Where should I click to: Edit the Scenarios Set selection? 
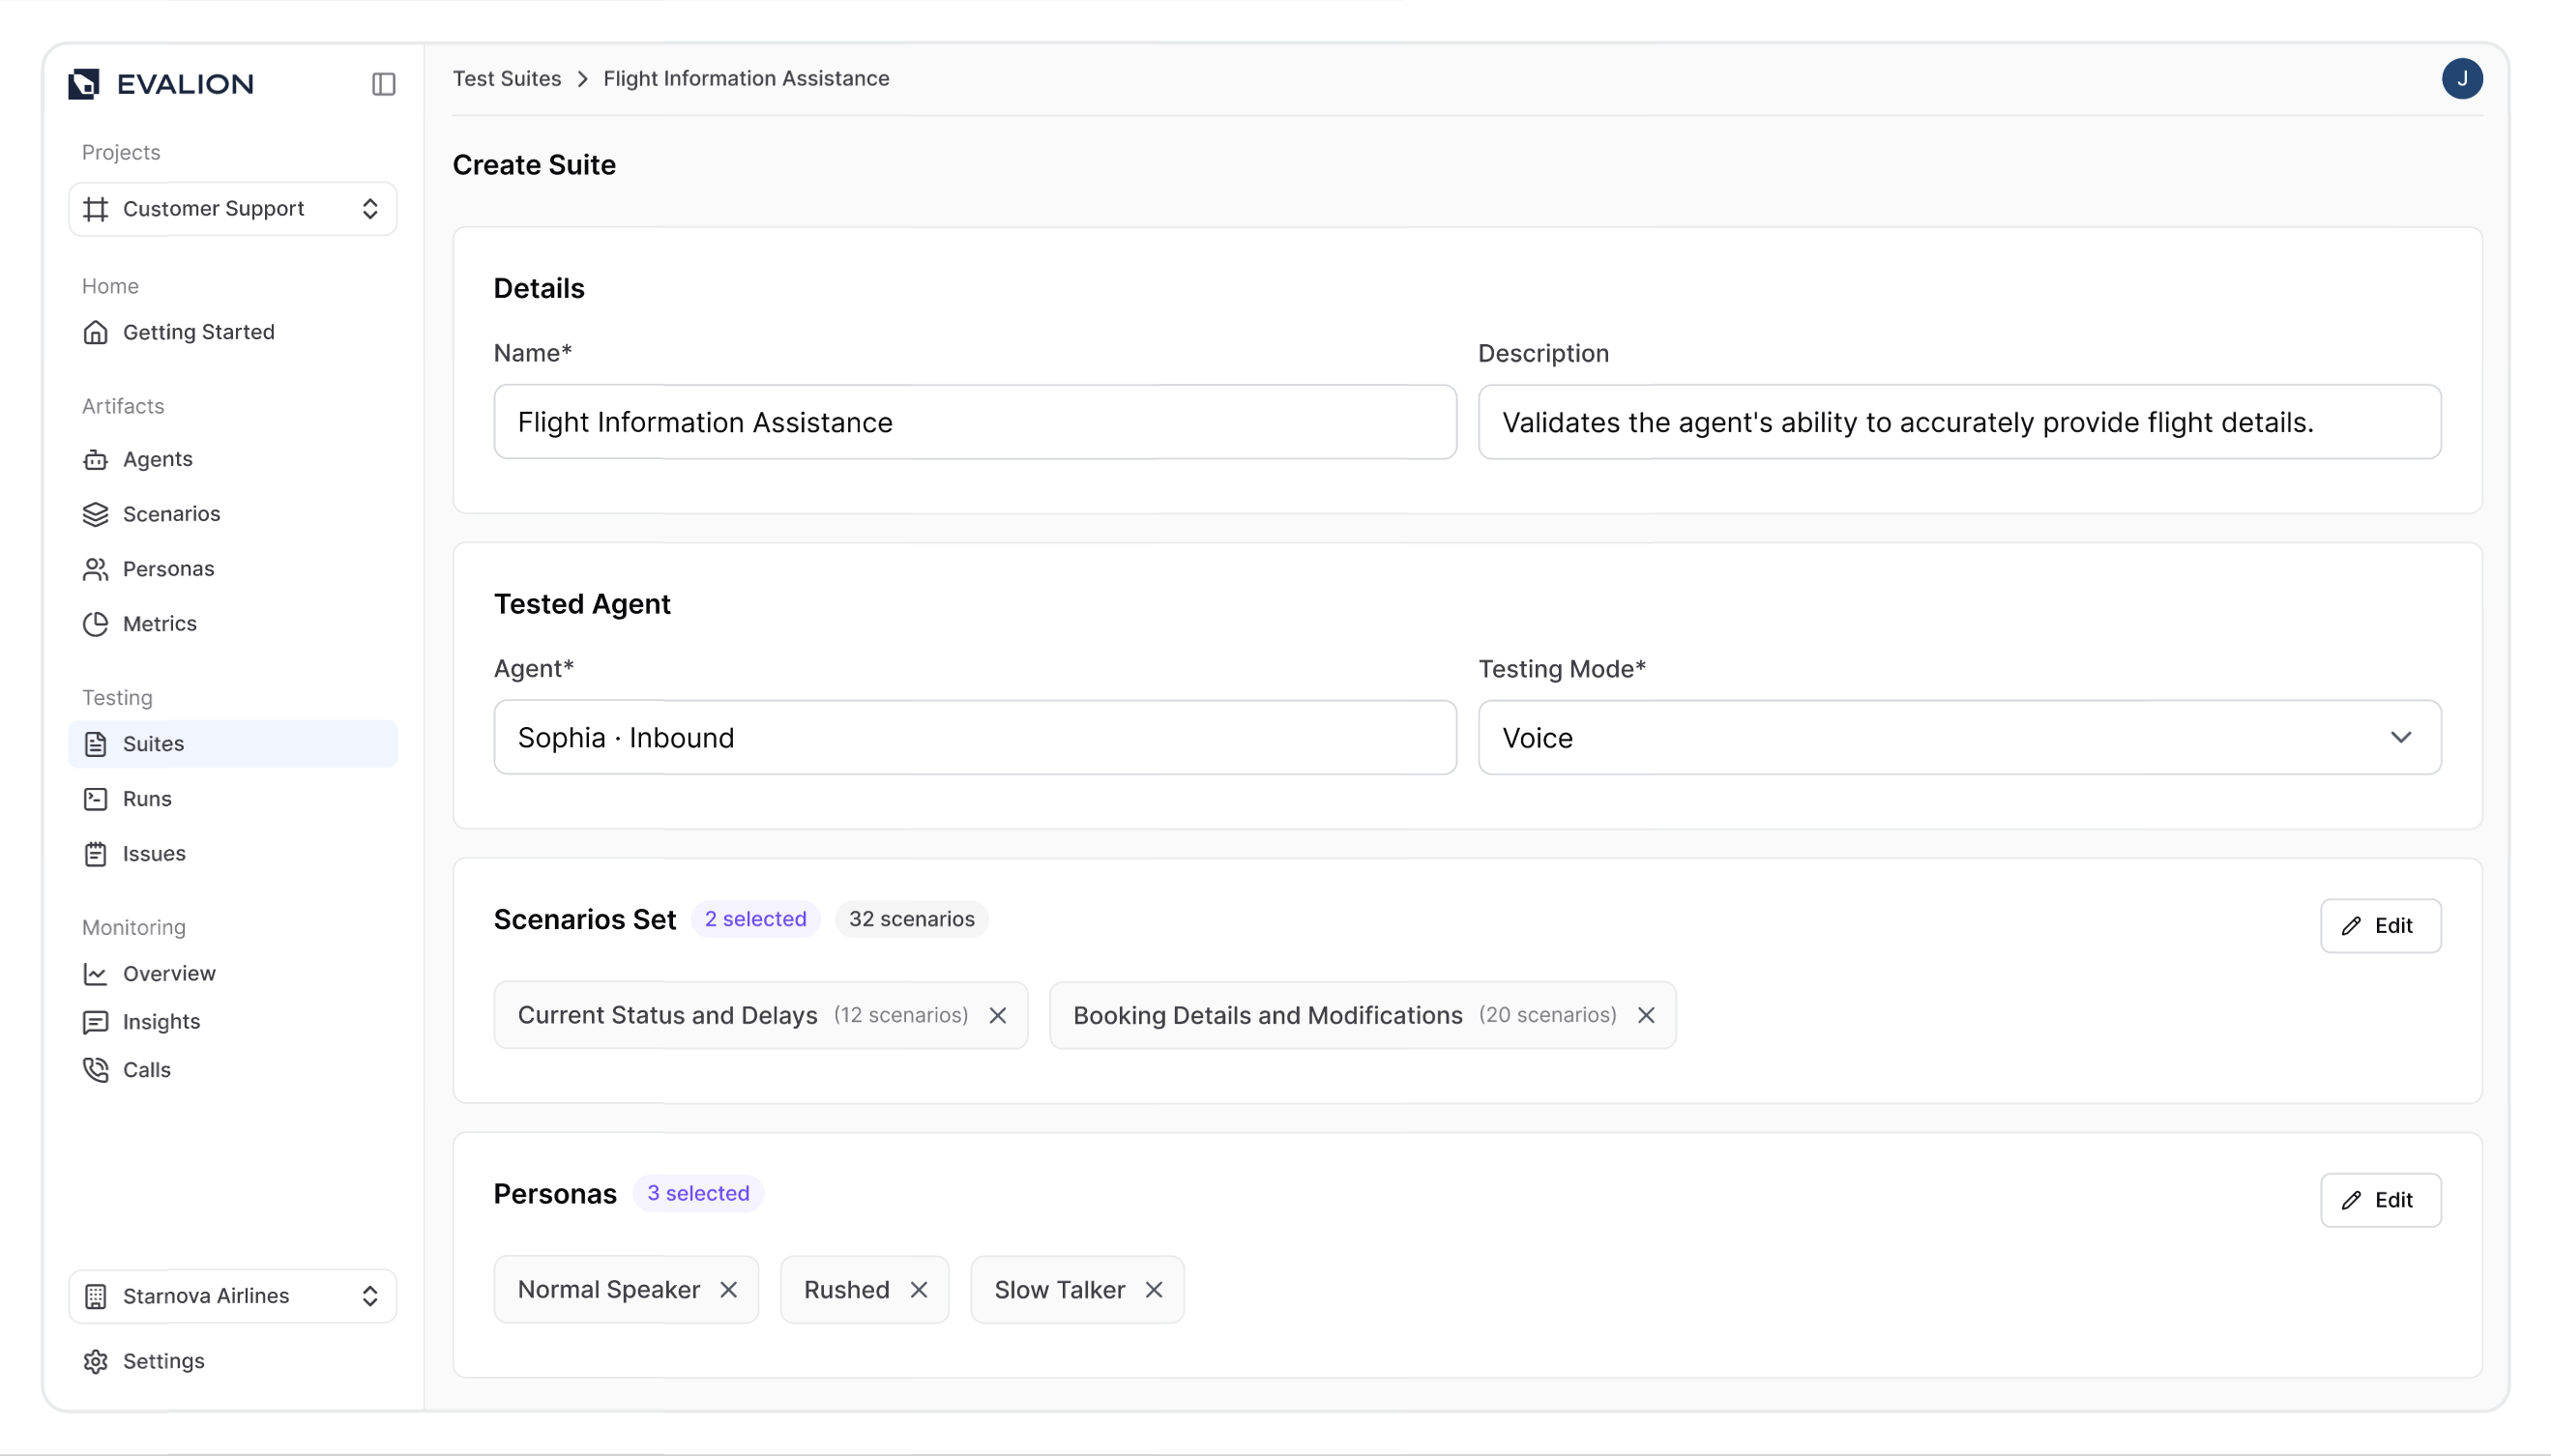coord(2380,925)
